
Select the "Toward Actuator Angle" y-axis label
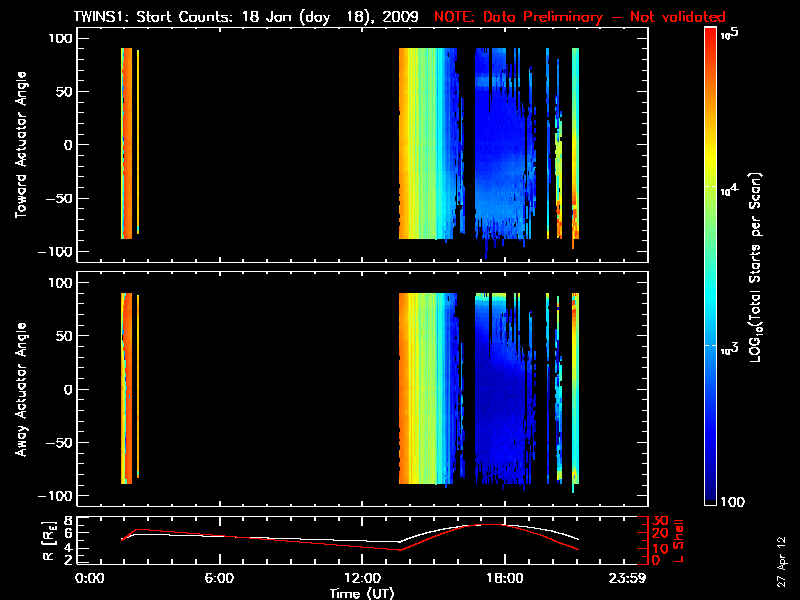(x=21, y=146)
